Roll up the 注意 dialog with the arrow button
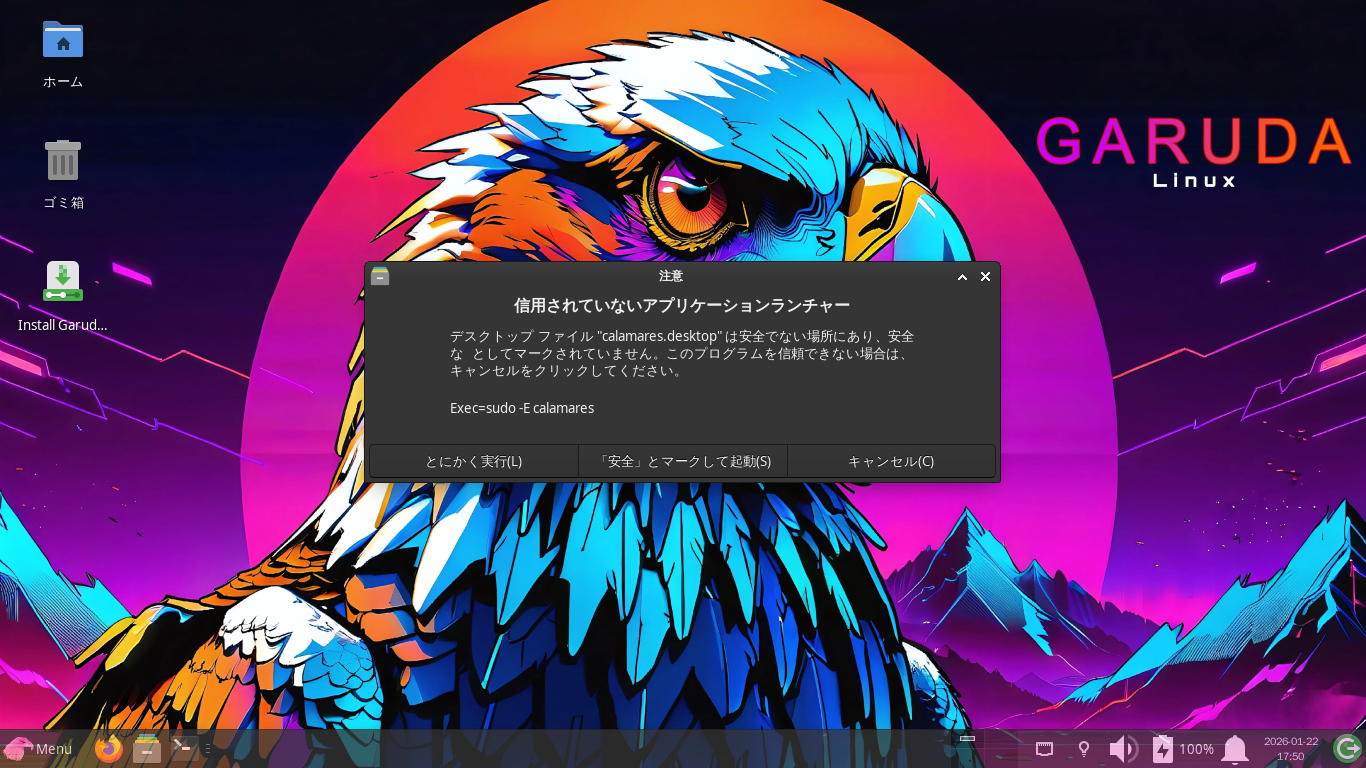The height and width of the screenshot is (768, 1366). [x=962, y=277]
